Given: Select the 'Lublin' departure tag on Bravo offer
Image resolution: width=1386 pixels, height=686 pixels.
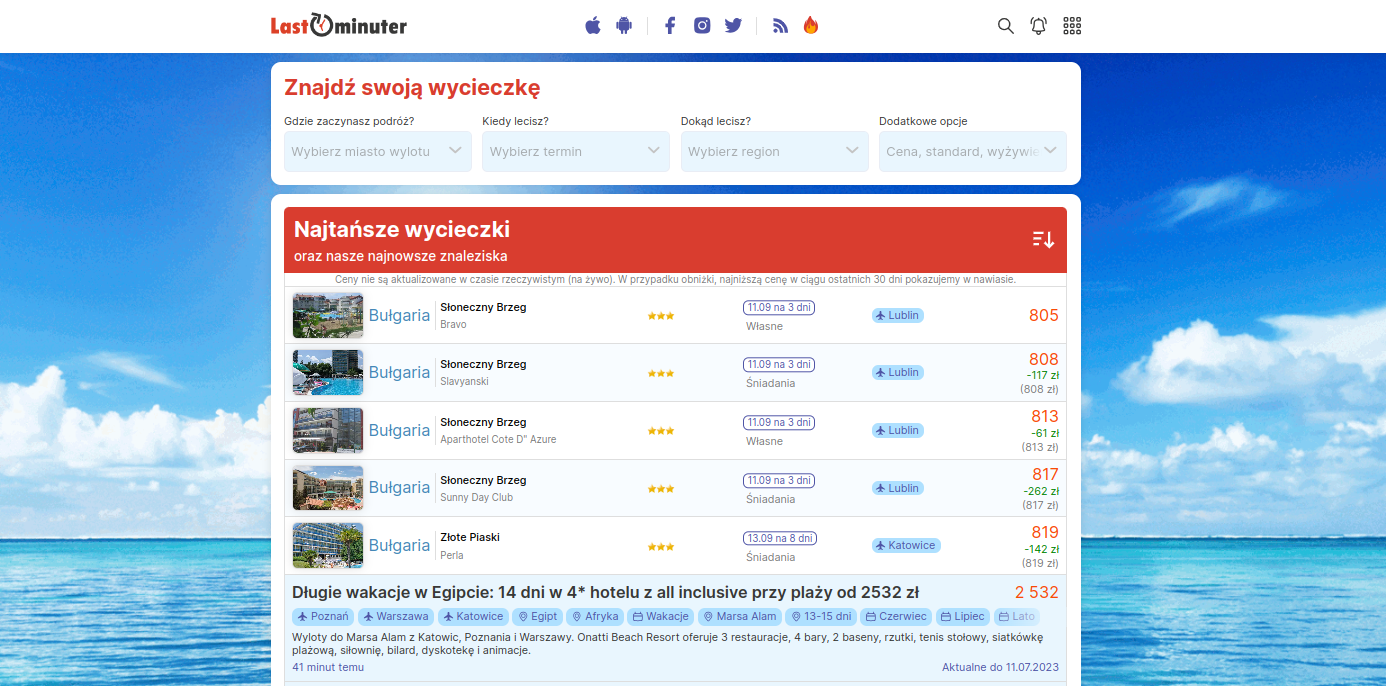Looking at the screenshot, I should (x=897, y=314).
